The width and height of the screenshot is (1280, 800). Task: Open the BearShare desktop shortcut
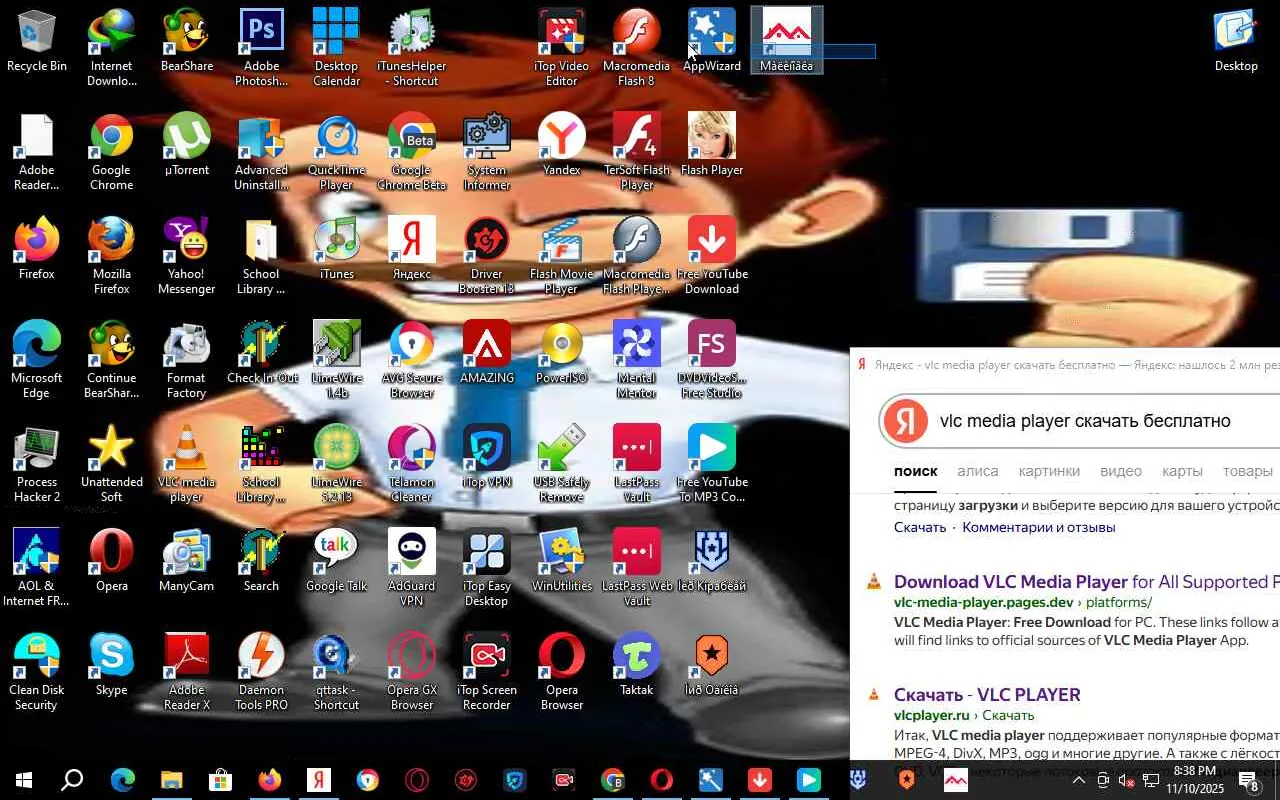pos(187,42)
